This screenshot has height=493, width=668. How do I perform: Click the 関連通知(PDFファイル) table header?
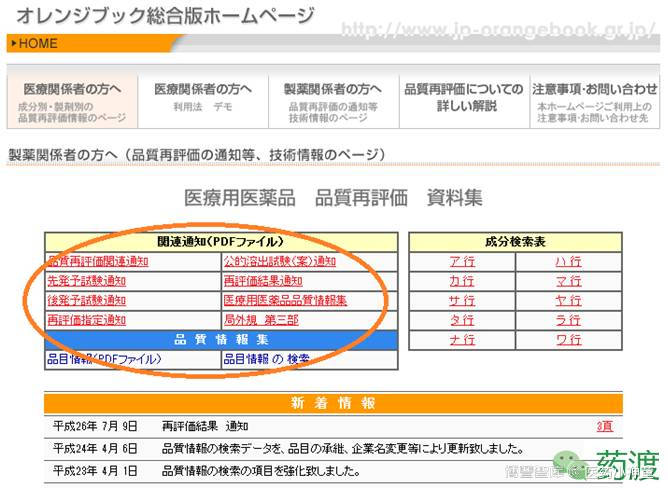point(221,242)
